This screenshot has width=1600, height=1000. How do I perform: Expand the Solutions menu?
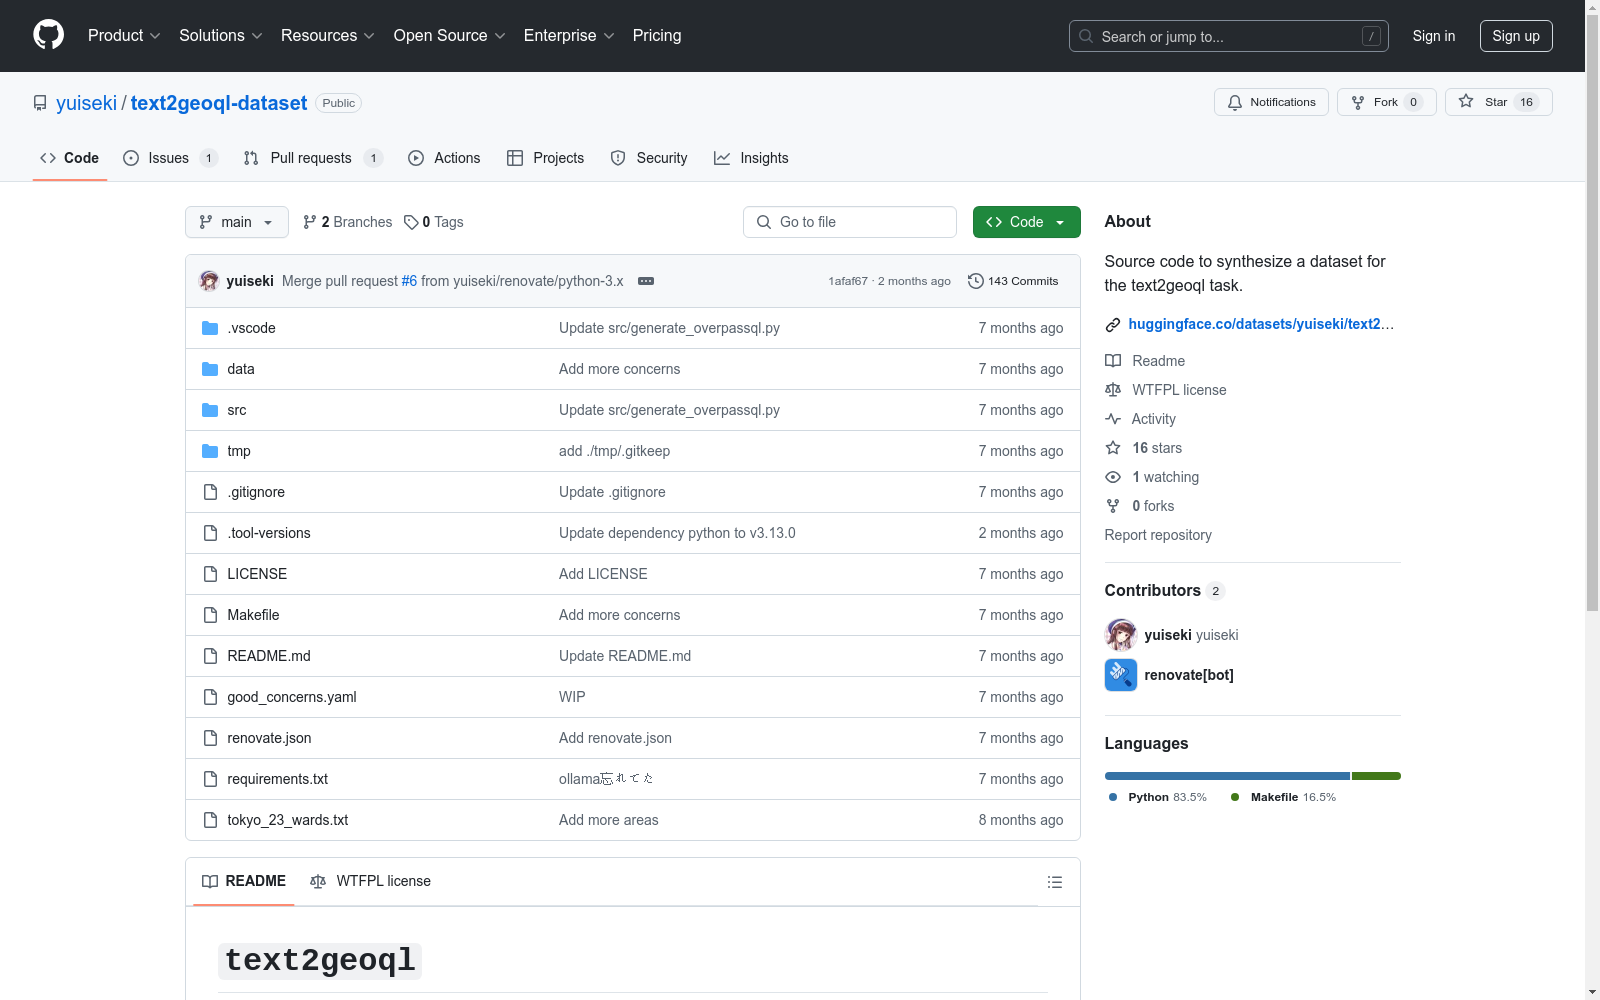click(221, 35)
